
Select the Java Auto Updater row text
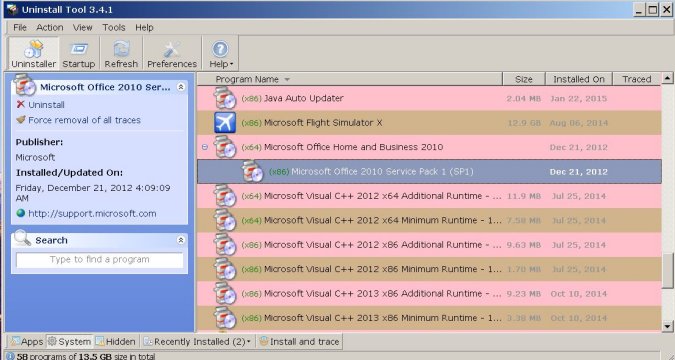point(303,98)
